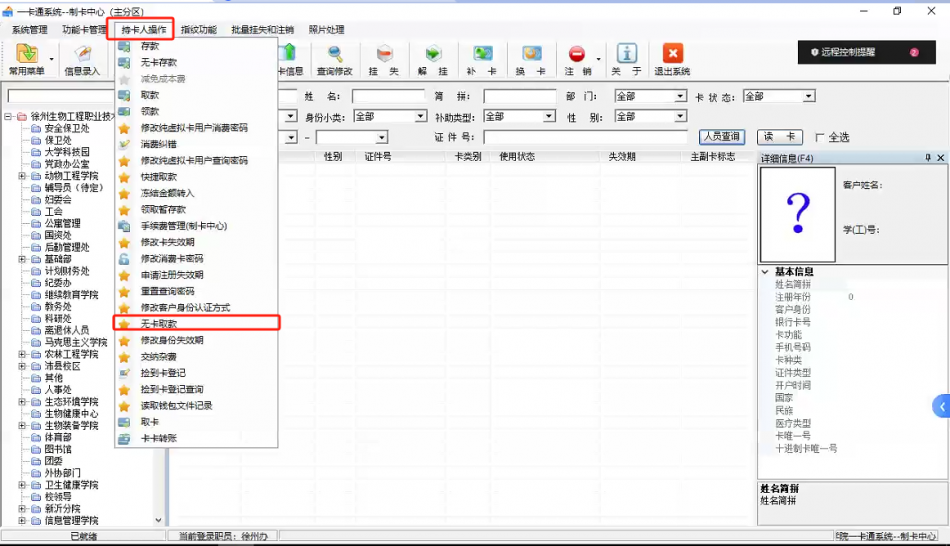
Task: Open the 指纹功能 menu
Action: pos(198,30)
